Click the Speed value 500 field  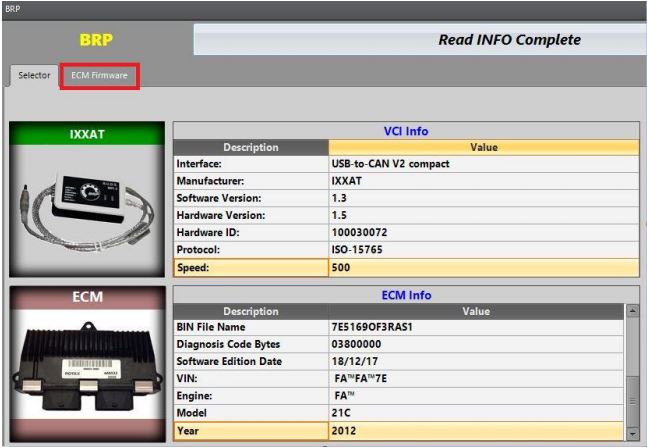coord(482,267)
